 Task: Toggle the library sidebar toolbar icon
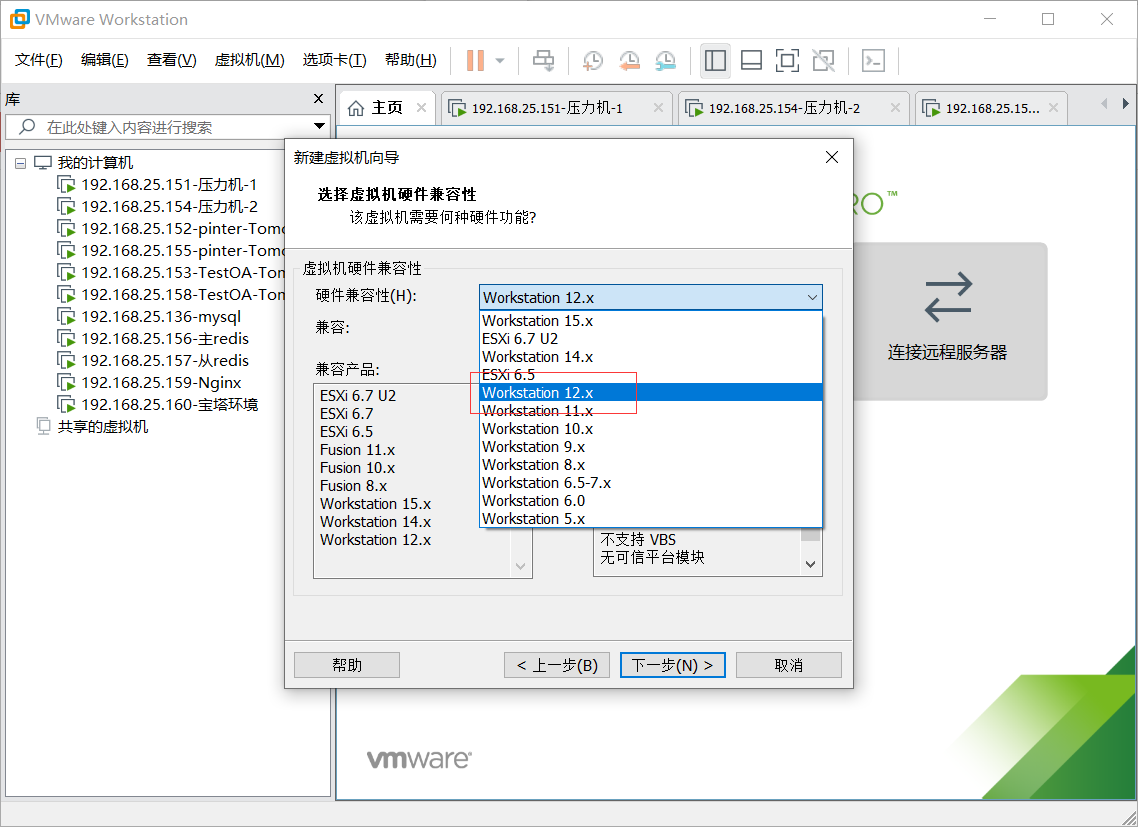click(716, 60)
